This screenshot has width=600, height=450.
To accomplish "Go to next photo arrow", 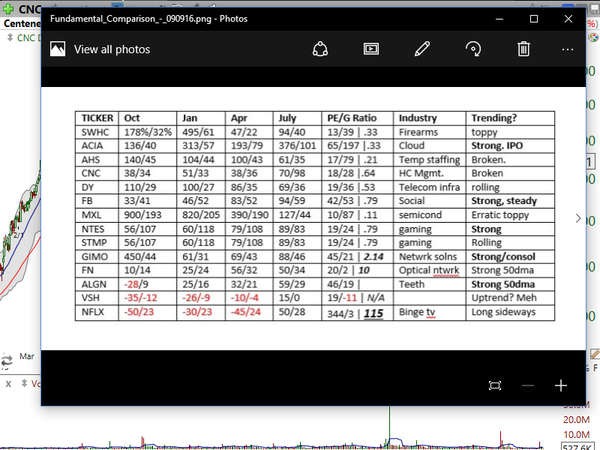I will (x=578, y=218).
